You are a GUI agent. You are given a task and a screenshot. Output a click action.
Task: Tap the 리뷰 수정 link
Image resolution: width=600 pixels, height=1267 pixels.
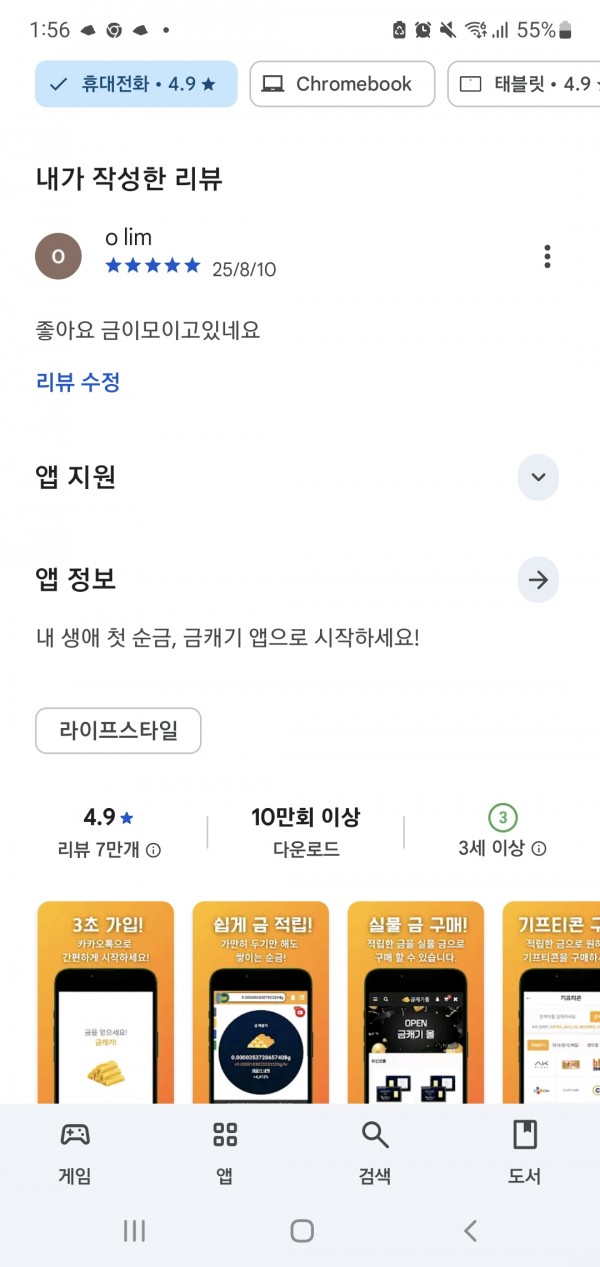78,381
